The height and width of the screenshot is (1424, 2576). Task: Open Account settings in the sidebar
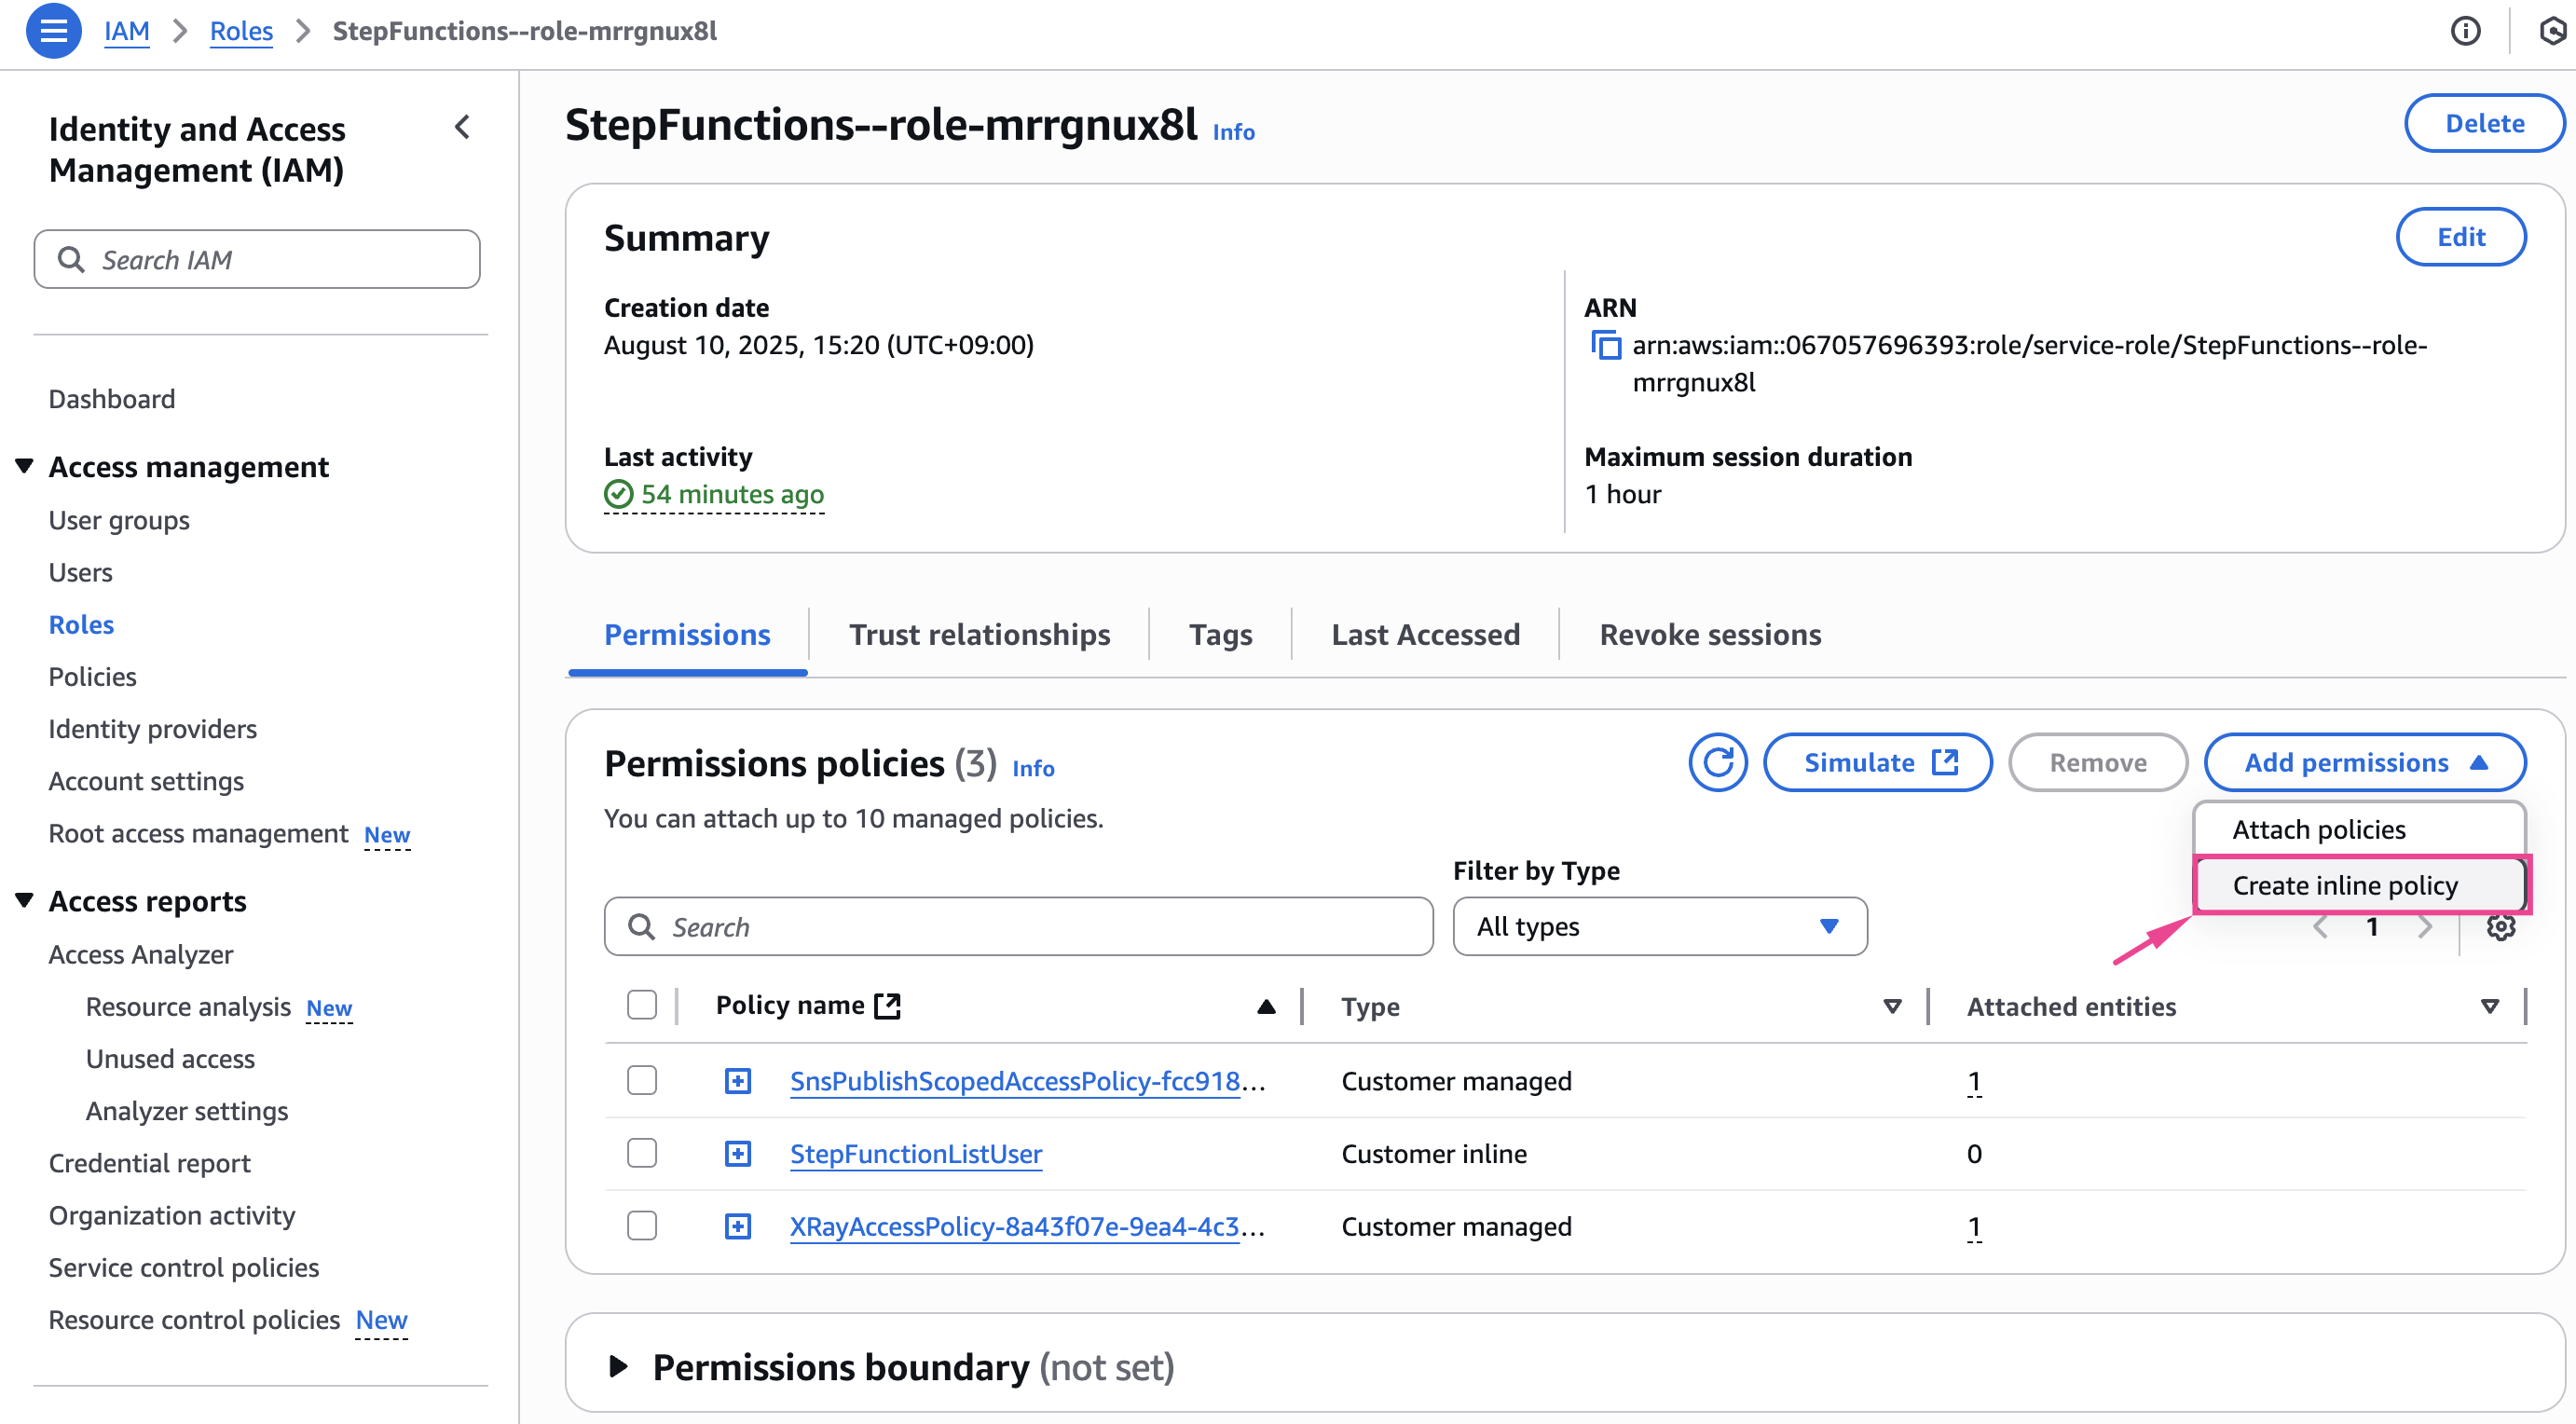pos(146,780)
